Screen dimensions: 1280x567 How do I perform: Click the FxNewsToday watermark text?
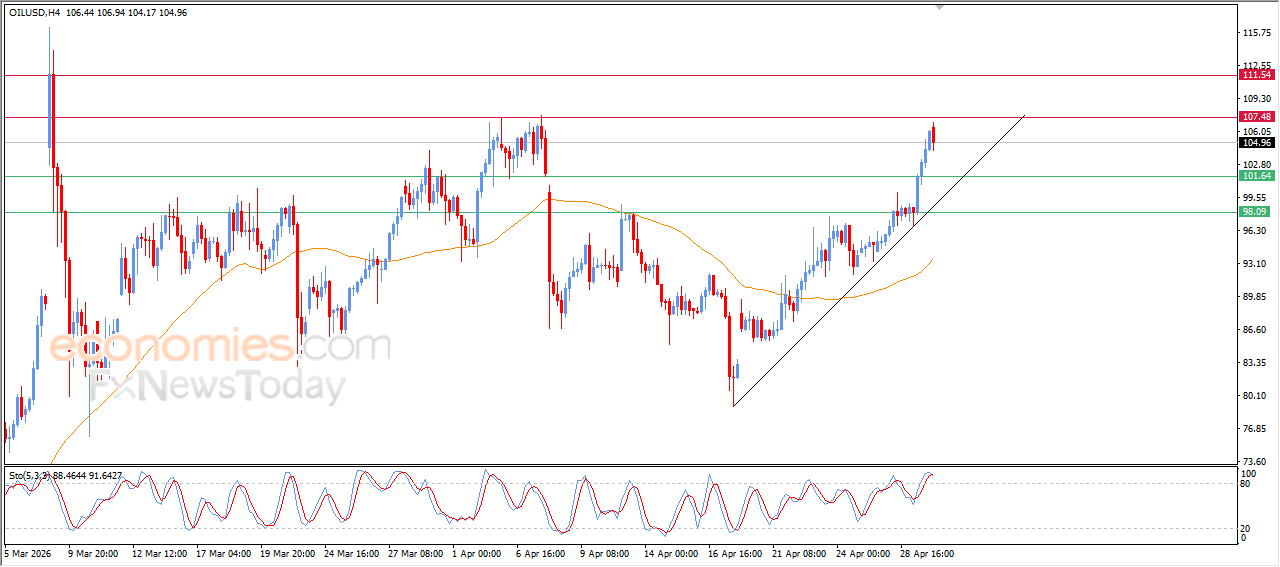[x=218, y=386]
